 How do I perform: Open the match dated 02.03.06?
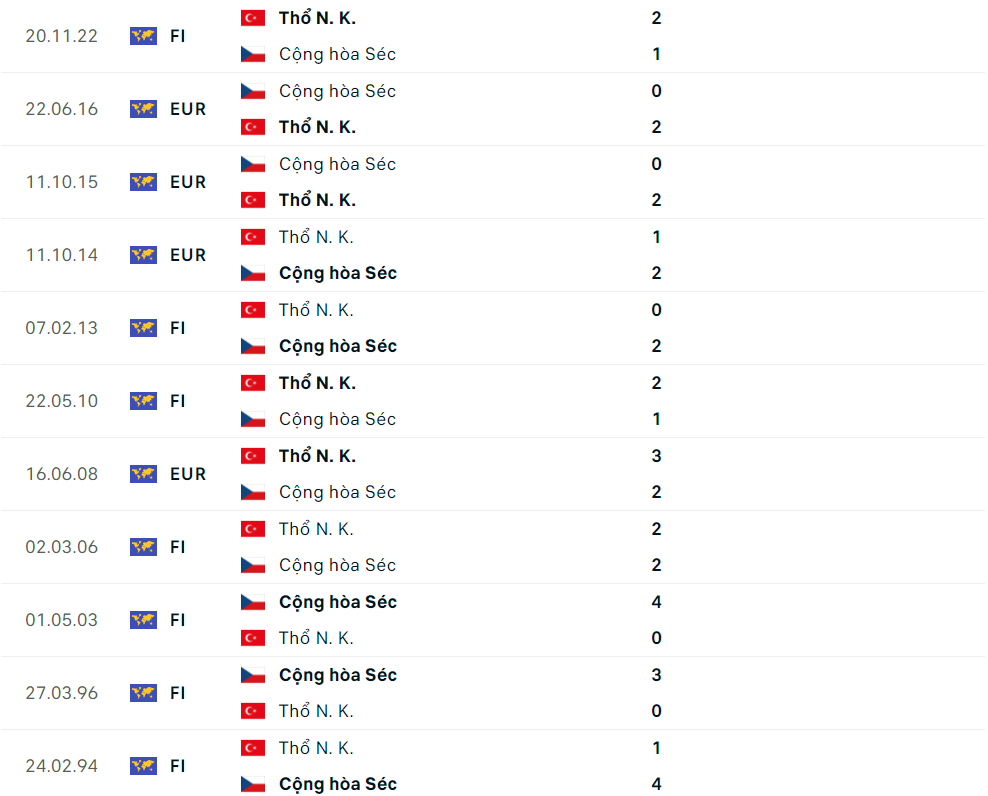coord(62,547)
